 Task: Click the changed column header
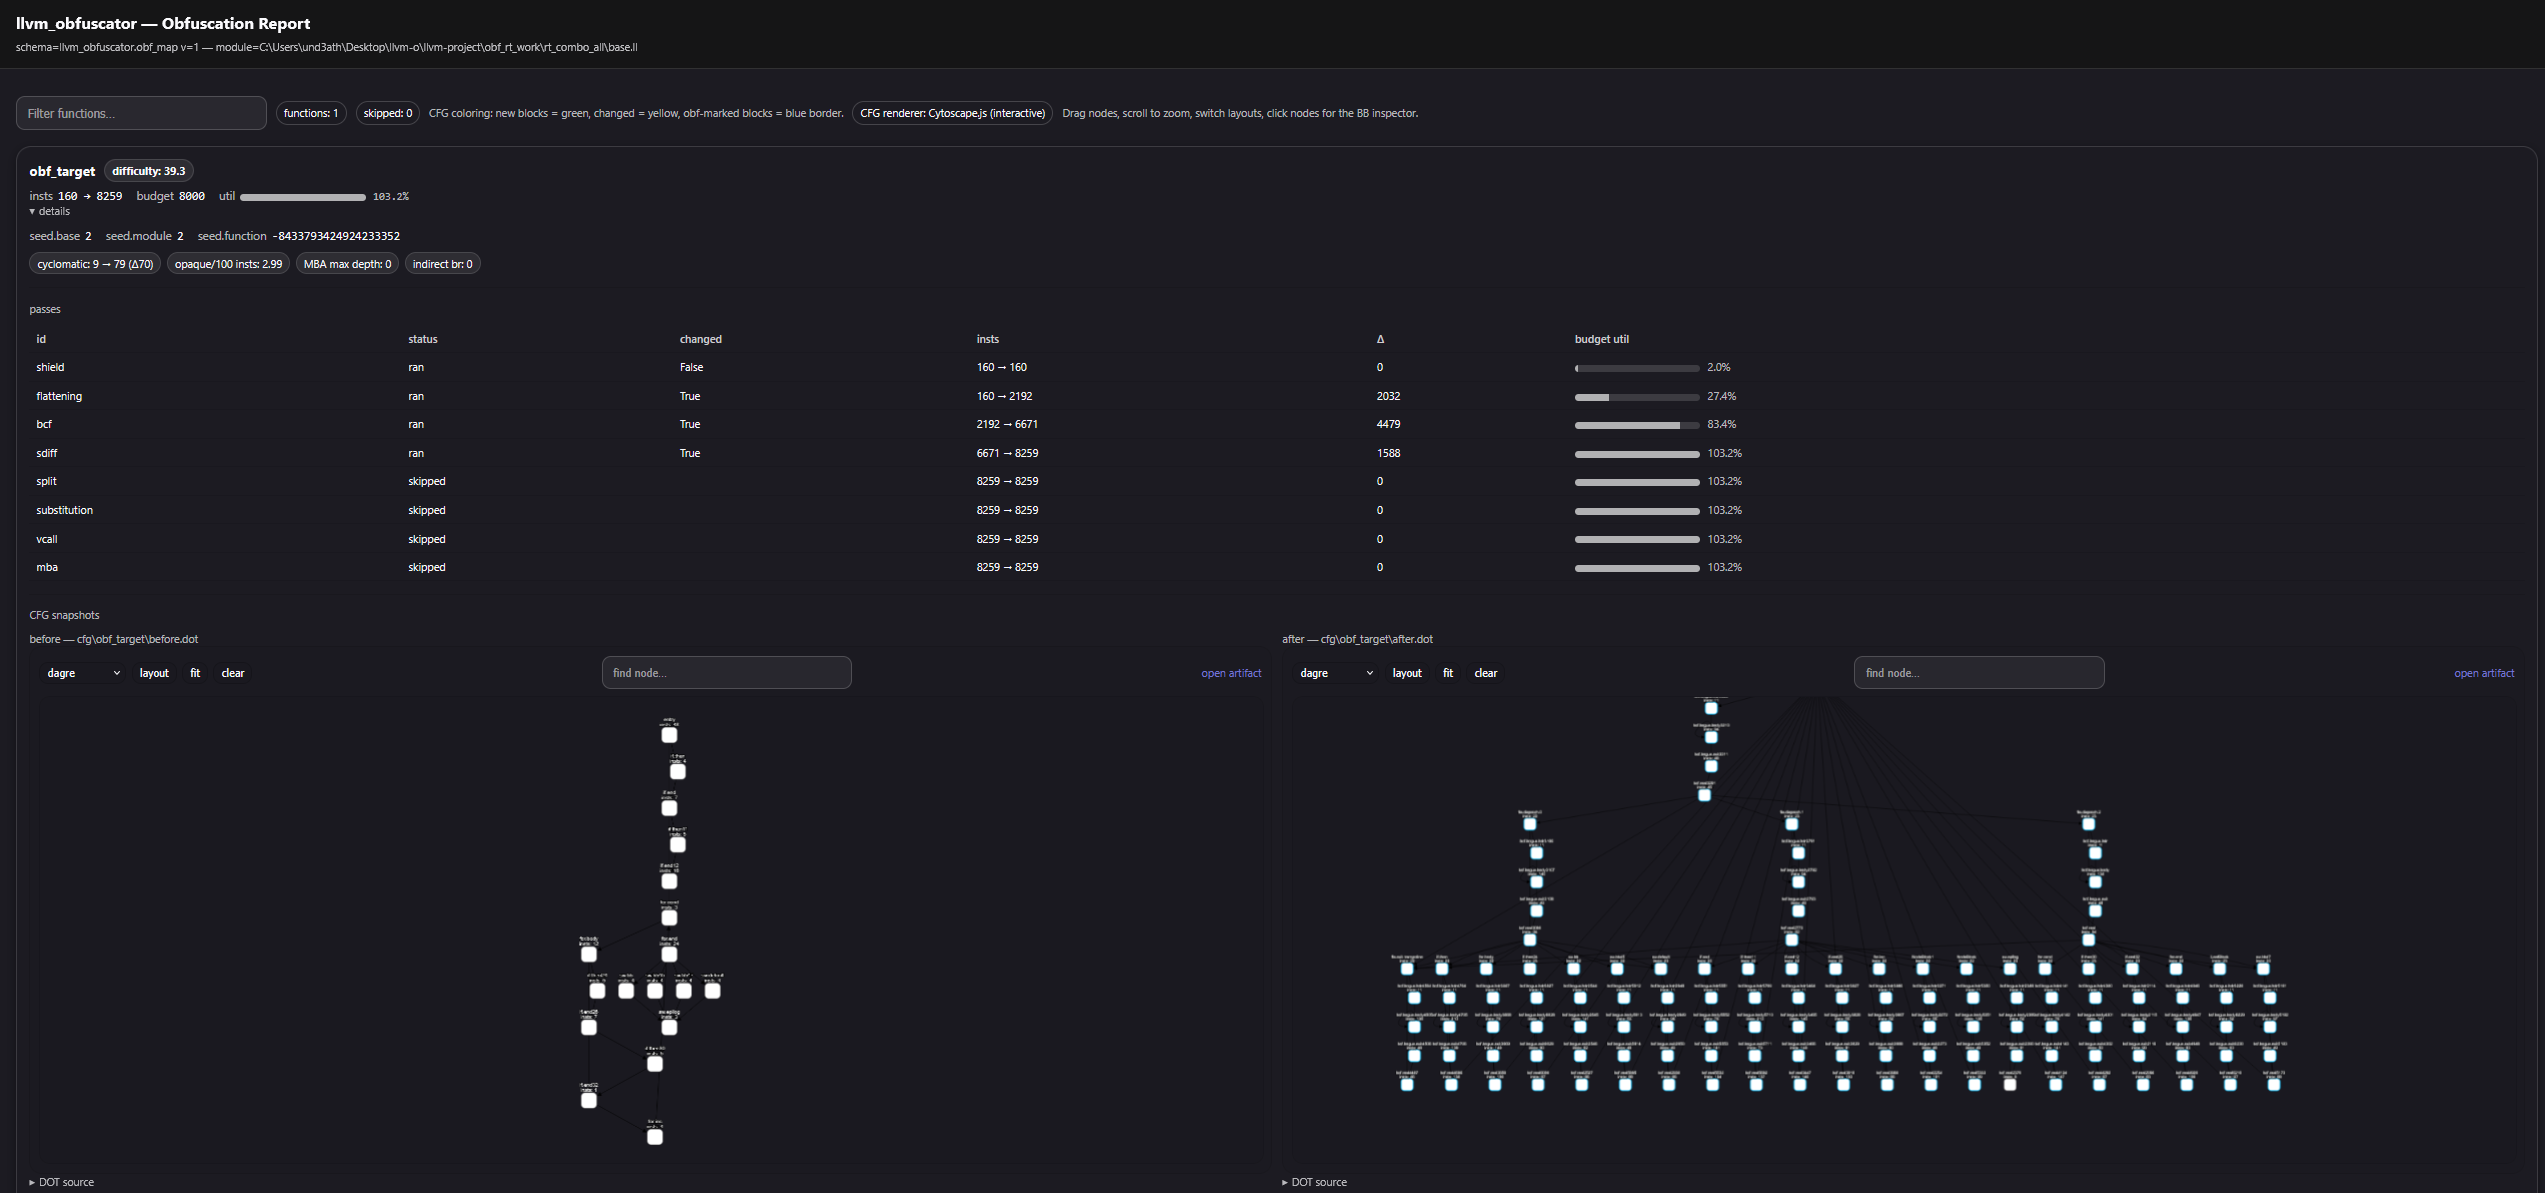point(701,339)
